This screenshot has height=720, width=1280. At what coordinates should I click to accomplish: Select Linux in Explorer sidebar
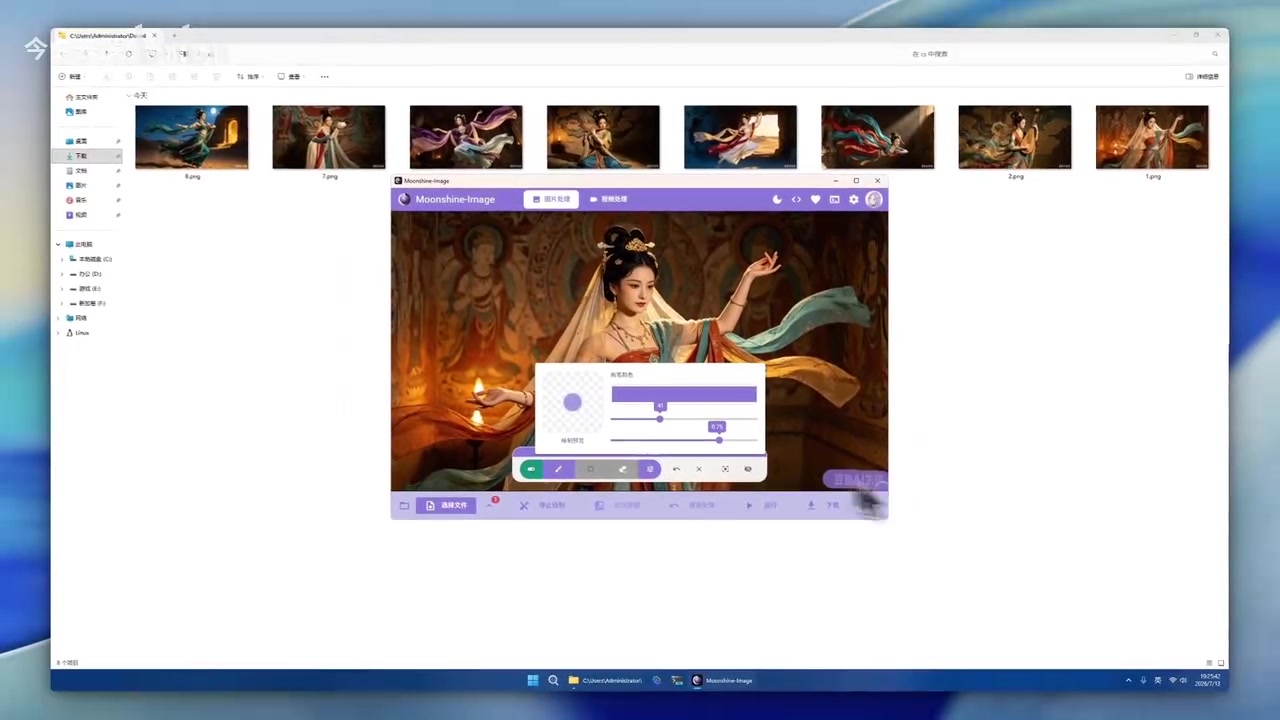77,333
